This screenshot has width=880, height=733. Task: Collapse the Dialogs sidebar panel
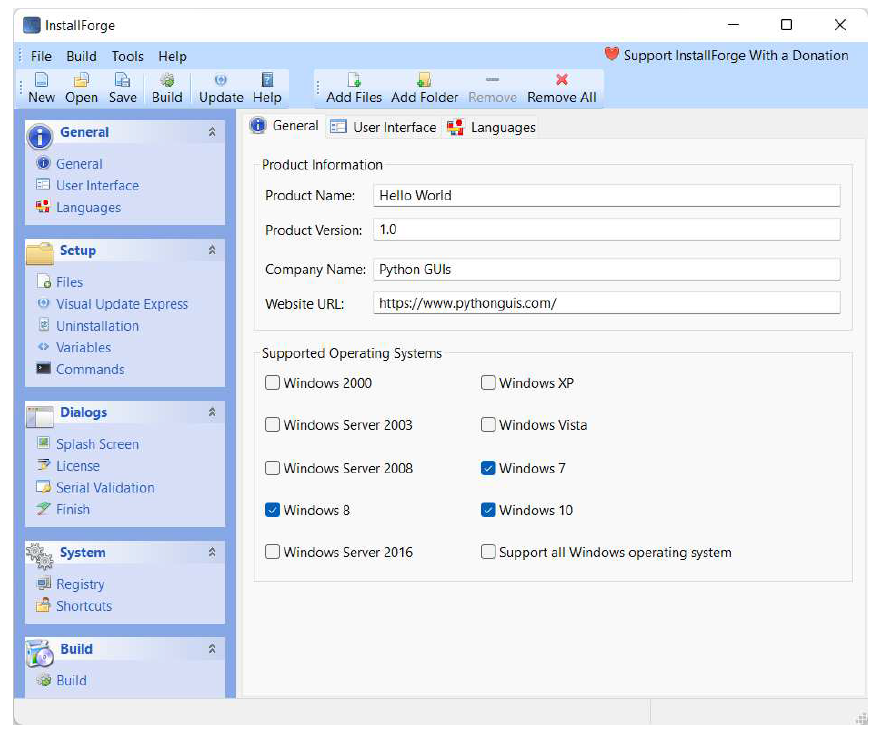[x=211, y=412]
